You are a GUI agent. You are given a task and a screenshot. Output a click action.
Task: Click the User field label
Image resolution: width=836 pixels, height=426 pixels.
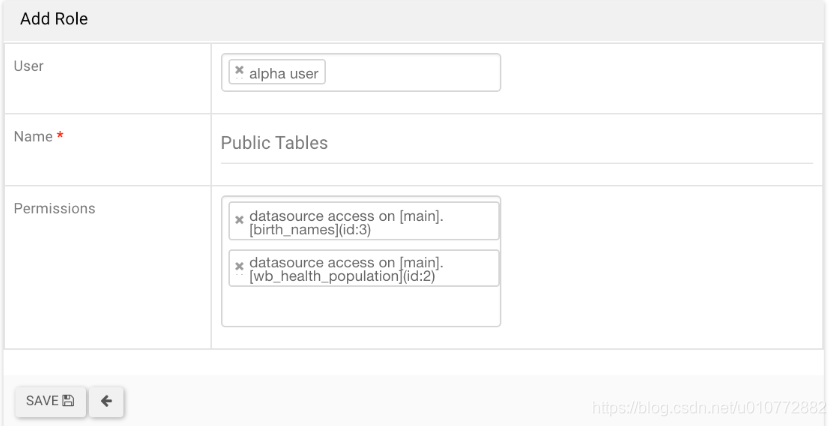pyautogui.click(x=29, y=66)
